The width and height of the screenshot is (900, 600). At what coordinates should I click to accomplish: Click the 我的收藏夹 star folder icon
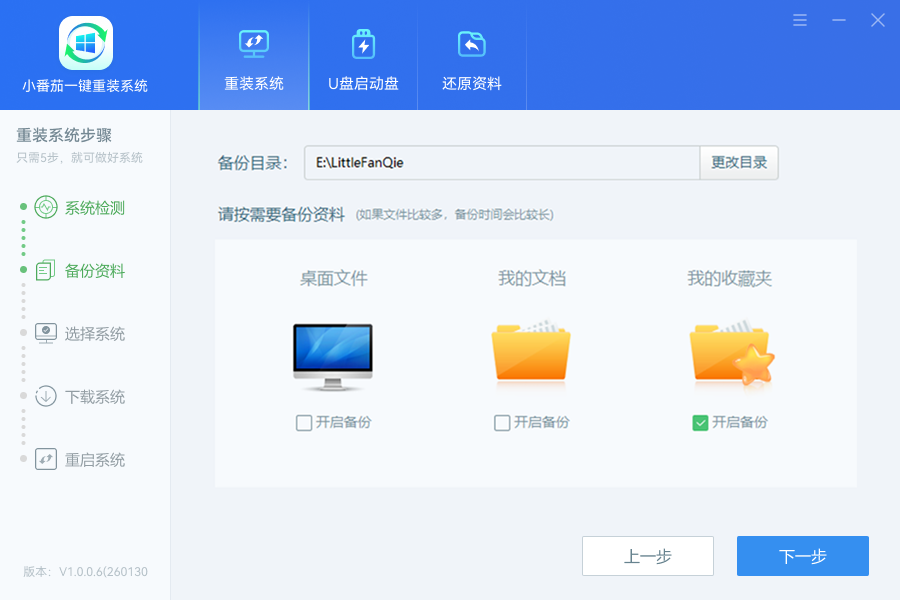[x=732, y=353]
